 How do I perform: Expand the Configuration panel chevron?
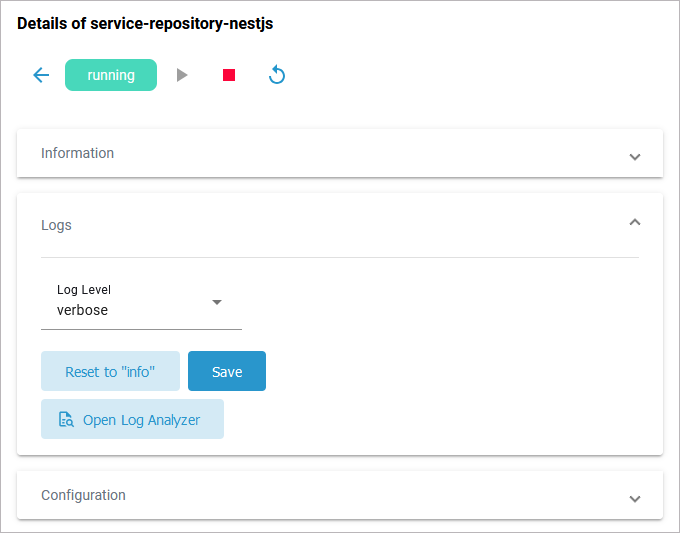pyautogui.click(x=634, y=498)
